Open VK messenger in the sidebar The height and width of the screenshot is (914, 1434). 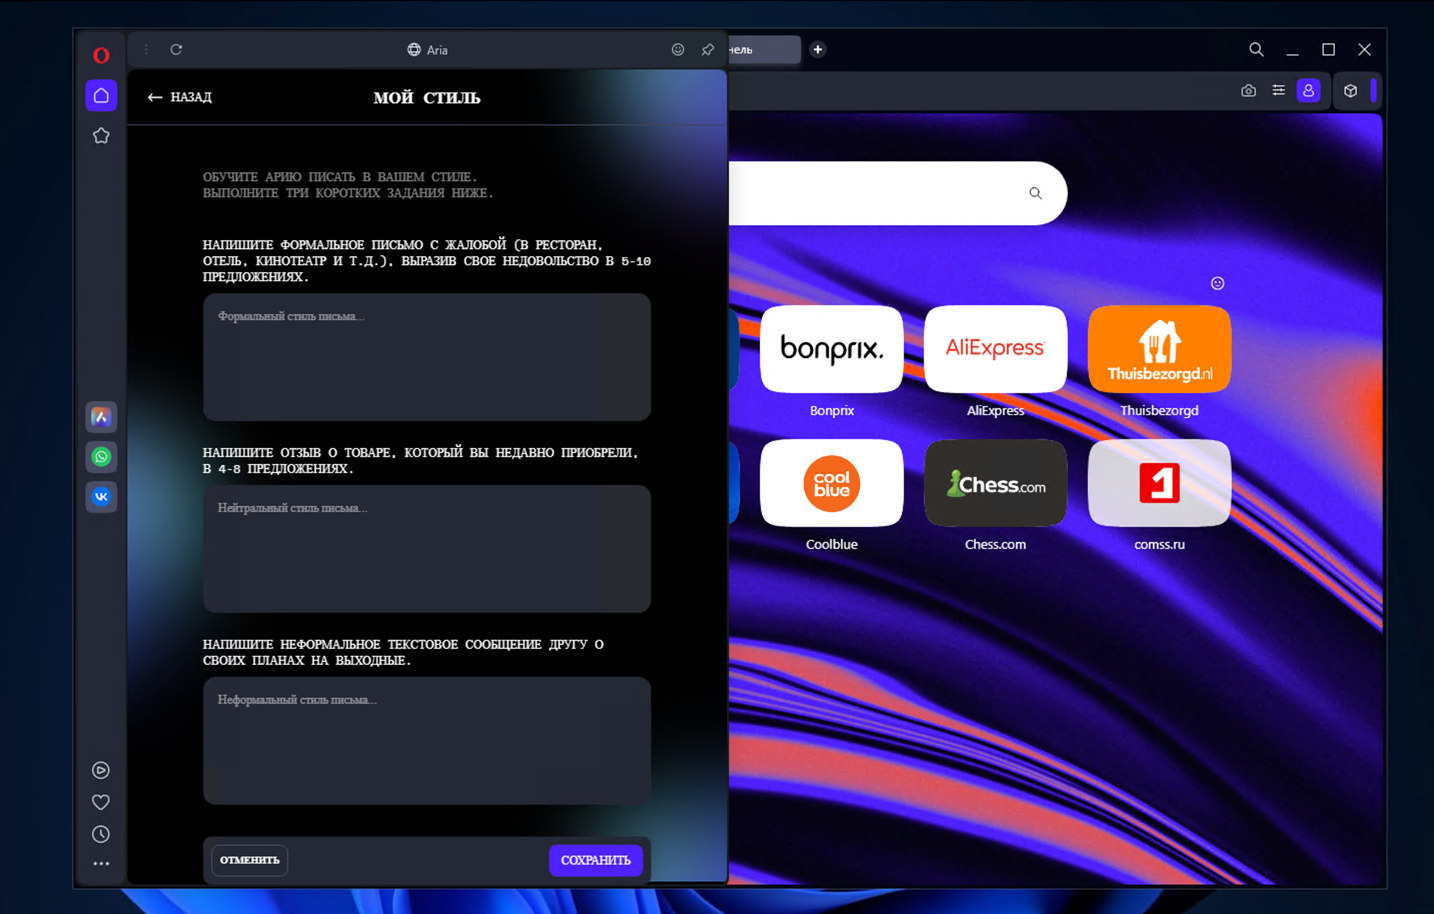click(x=101, y=497)
